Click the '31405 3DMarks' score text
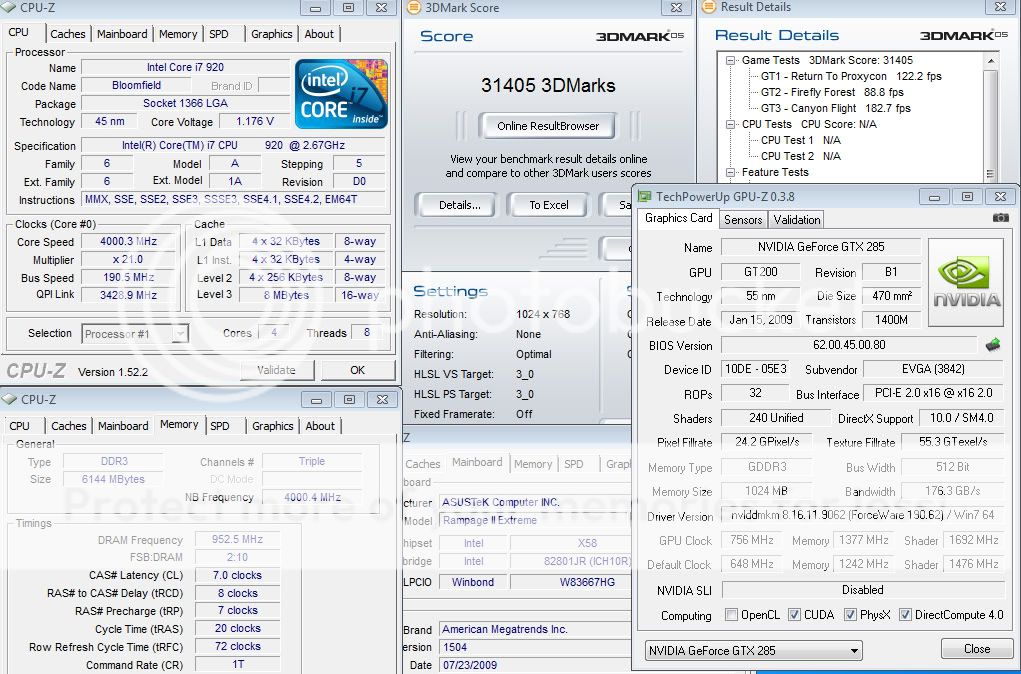 point(548,85)
